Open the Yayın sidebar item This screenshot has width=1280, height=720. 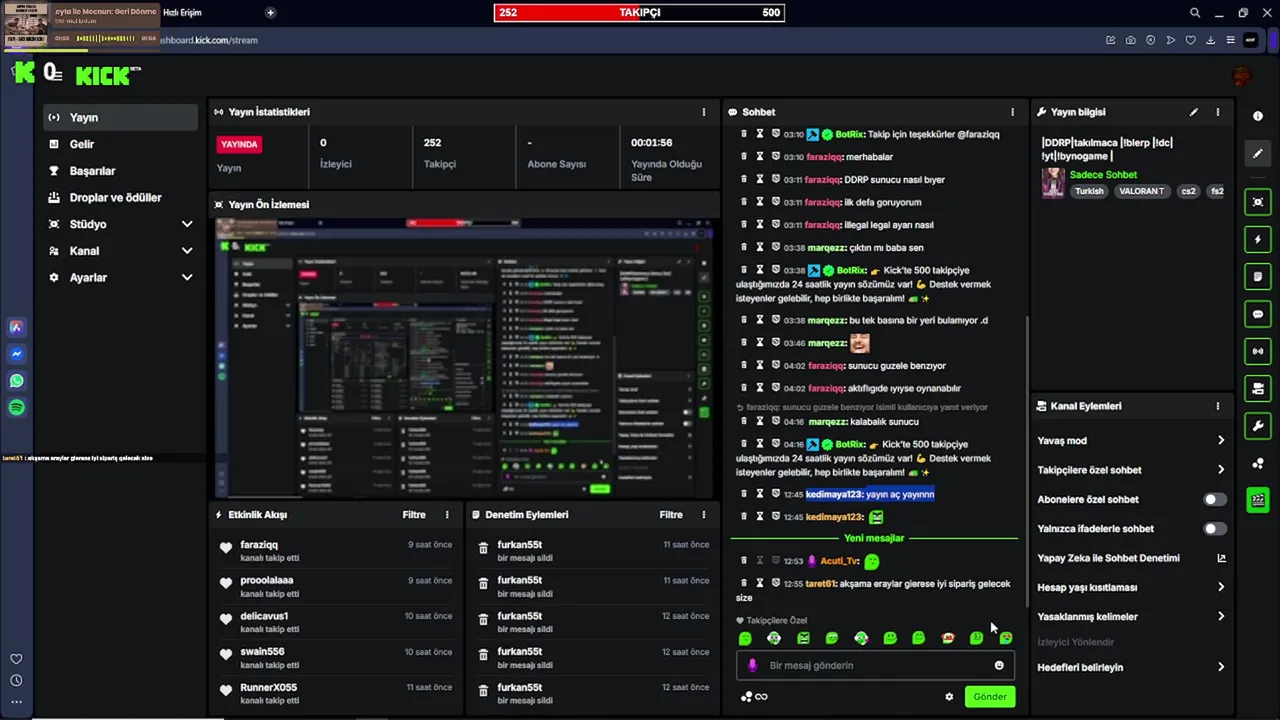pos(120,117)
